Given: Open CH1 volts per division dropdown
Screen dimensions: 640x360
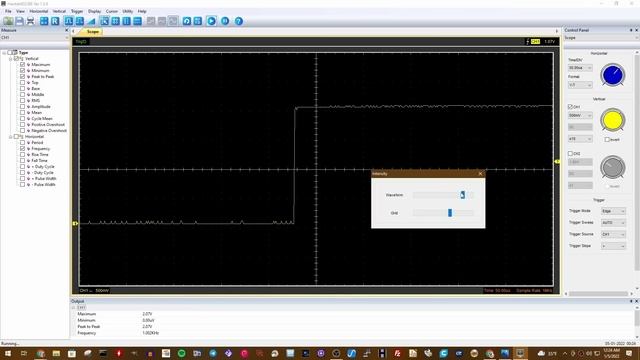Looking at the screenshot, I should pos(580,116).
